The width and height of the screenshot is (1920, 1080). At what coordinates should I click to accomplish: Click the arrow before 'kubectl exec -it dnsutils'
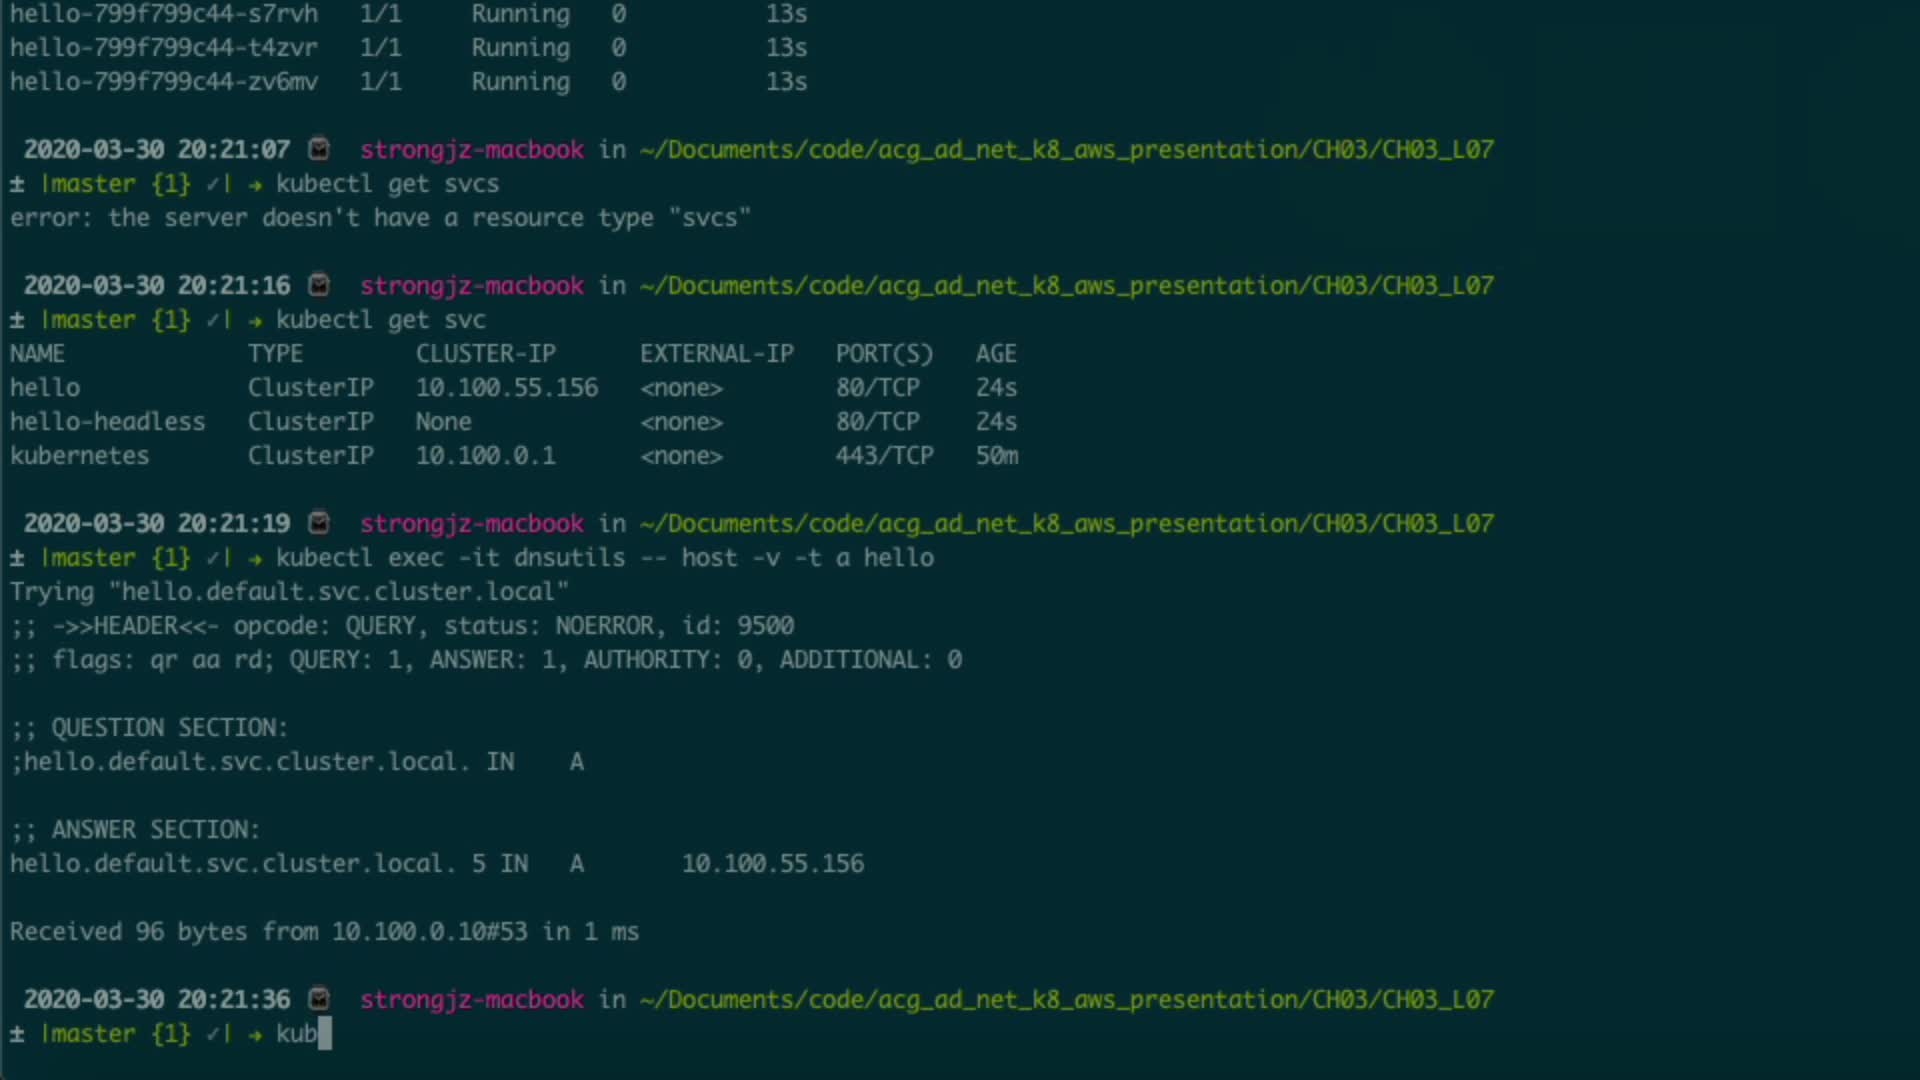[255, 559]
